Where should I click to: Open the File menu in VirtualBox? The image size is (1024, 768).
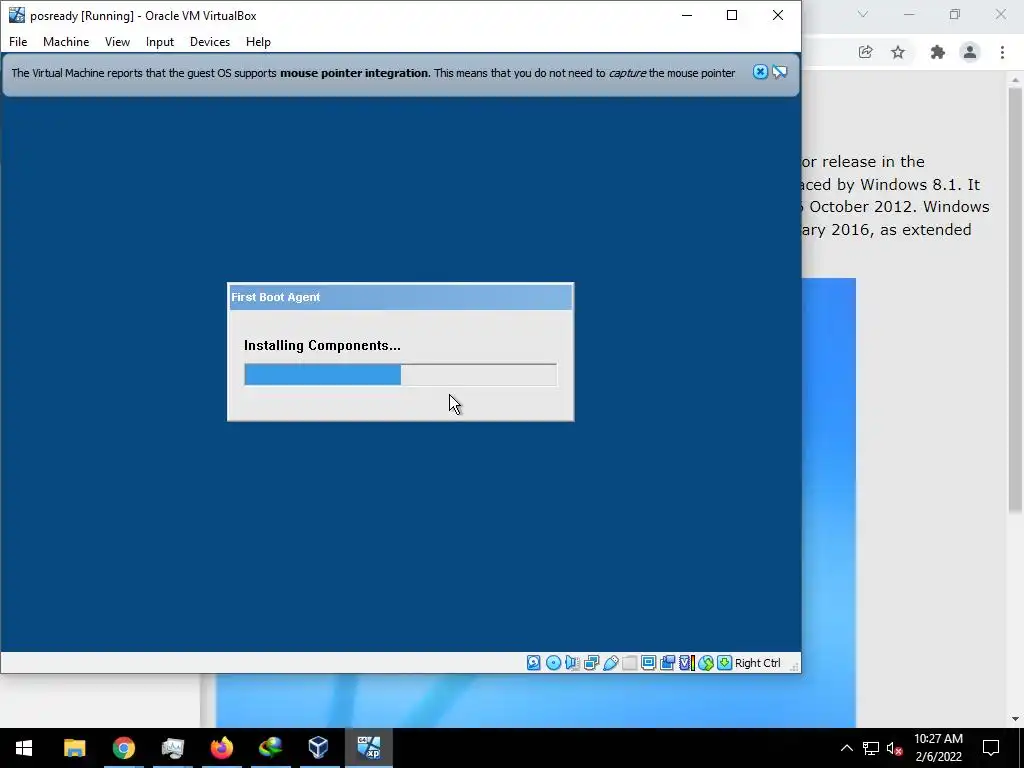click(x=18, y=42)
